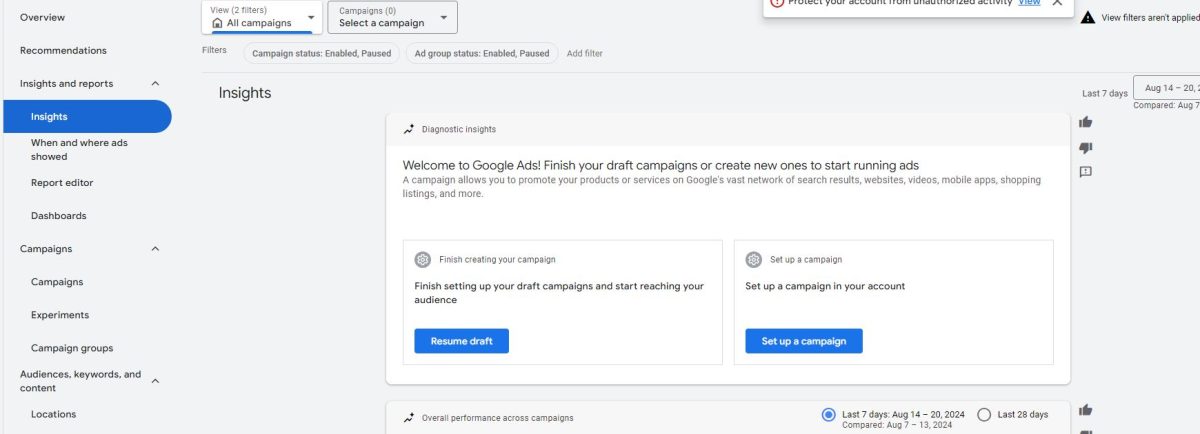The width and height of the screenshot is (1200, 434).
Task: Click the red alert icon in notification banner
Action: pyautogui.click(x=777, y=3)
